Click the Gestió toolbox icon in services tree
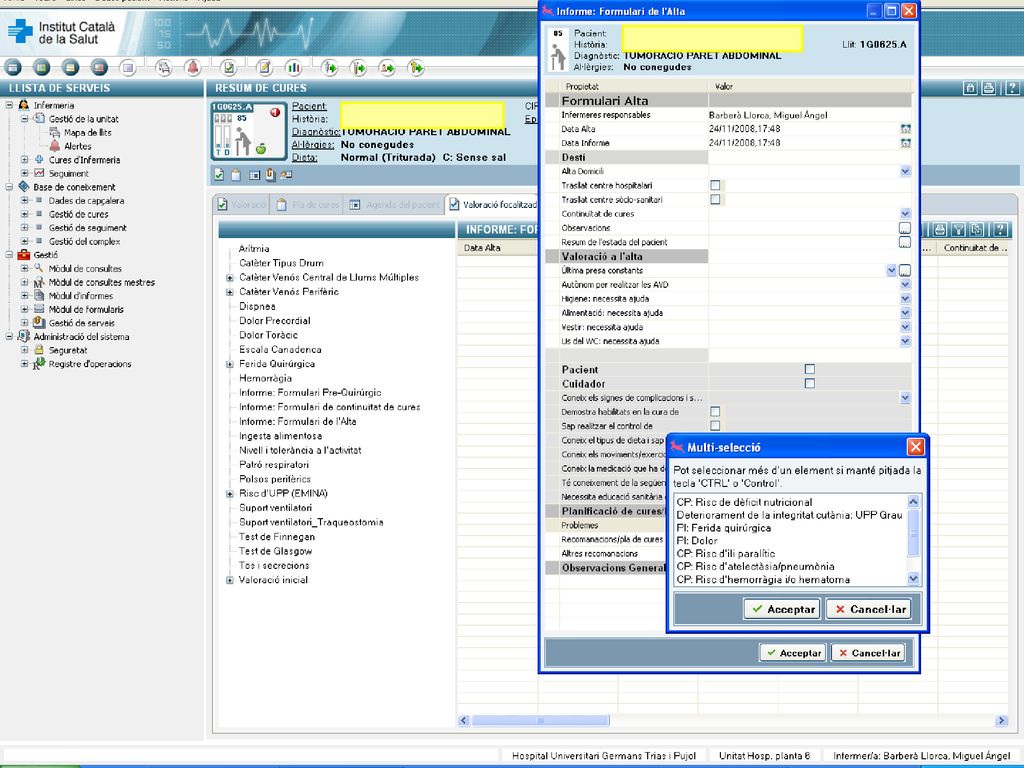This screenshot has height=768, width=1024. [x=24, y=255]
